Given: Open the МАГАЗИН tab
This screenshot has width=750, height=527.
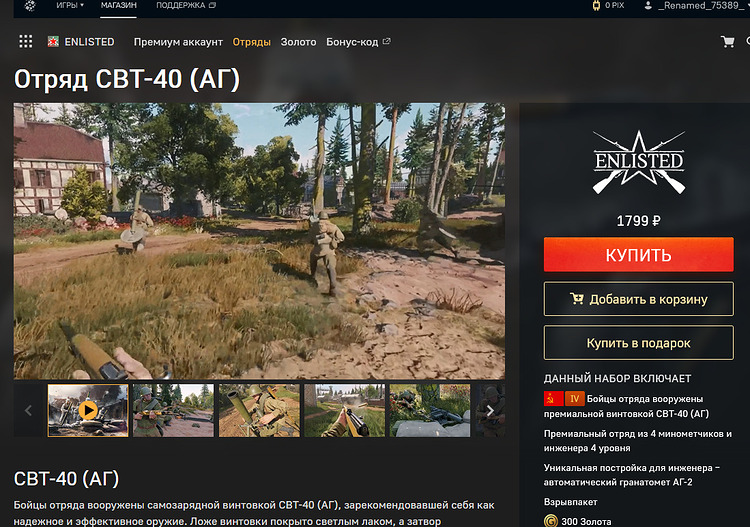Looking at the screenshot, I should (x=119, y=5).
